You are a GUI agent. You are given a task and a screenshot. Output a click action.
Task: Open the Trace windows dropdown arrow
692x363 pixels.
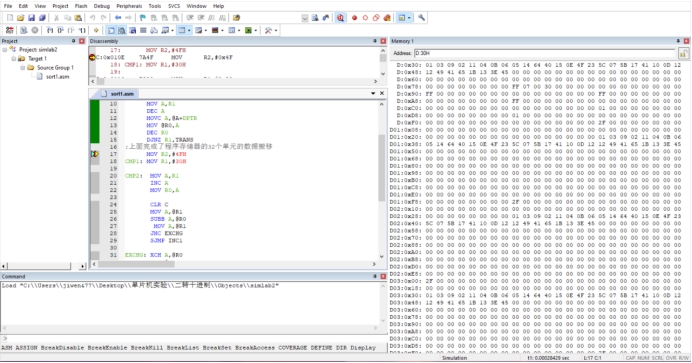click(x=239, y=30)
